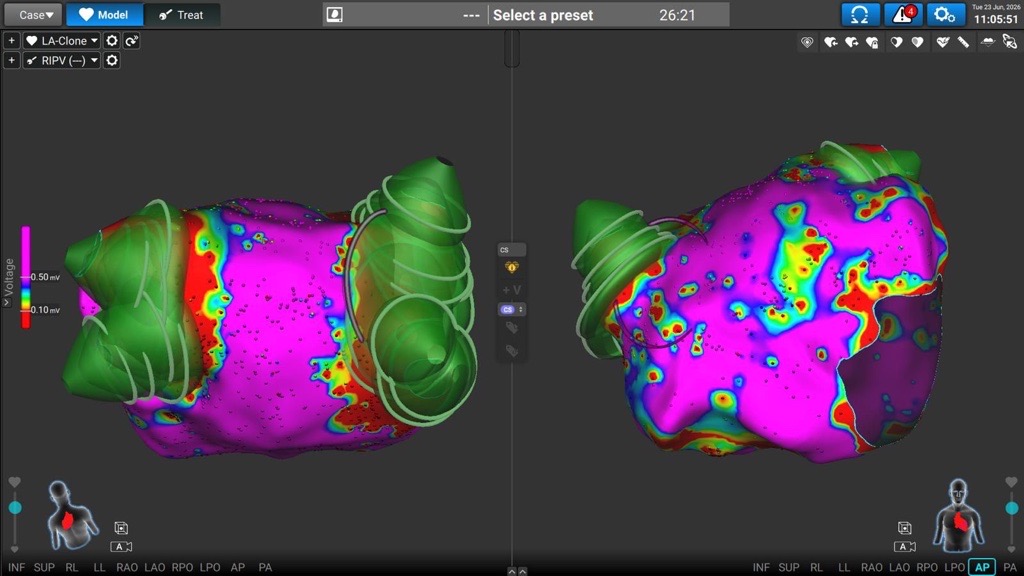
Task: Click the 11:05:51 clock display
Action: (x=995, y=20)
